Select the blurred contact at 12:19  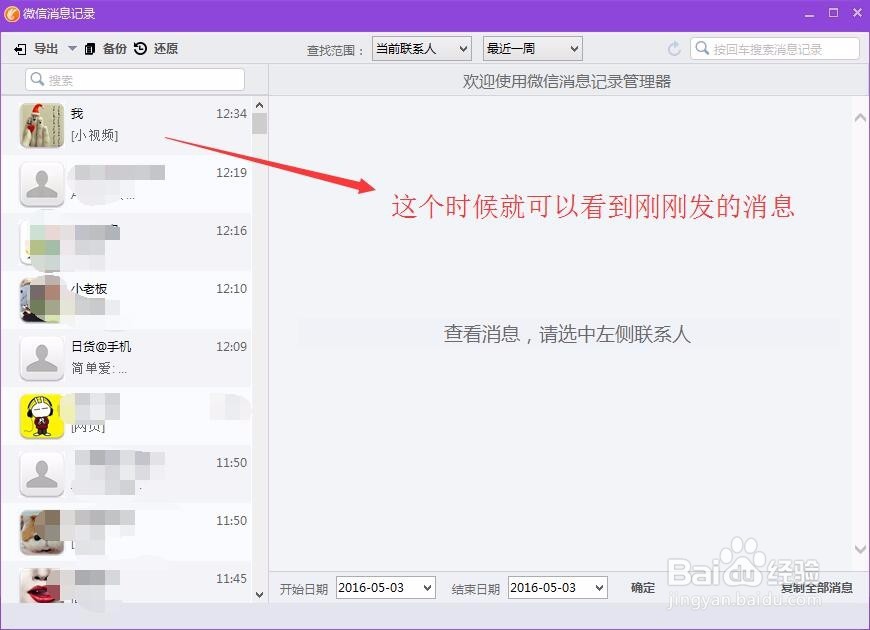point(127,184)
